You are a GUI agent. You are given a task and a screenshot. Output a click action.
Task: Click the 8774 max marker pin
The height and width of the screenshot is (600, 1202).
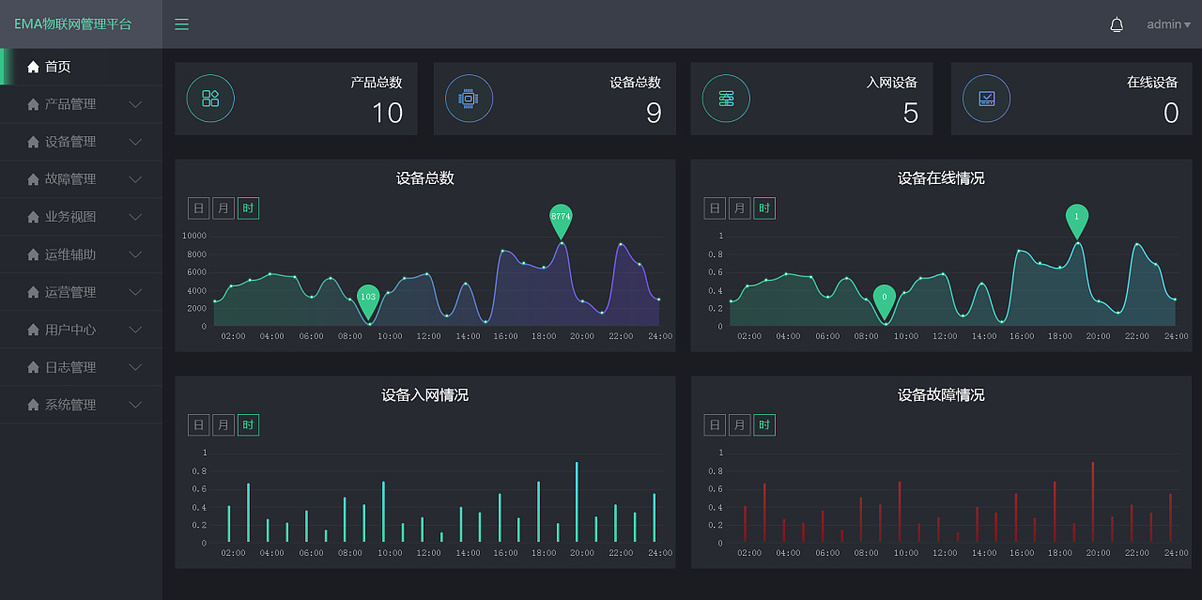(x=561, y=220)
